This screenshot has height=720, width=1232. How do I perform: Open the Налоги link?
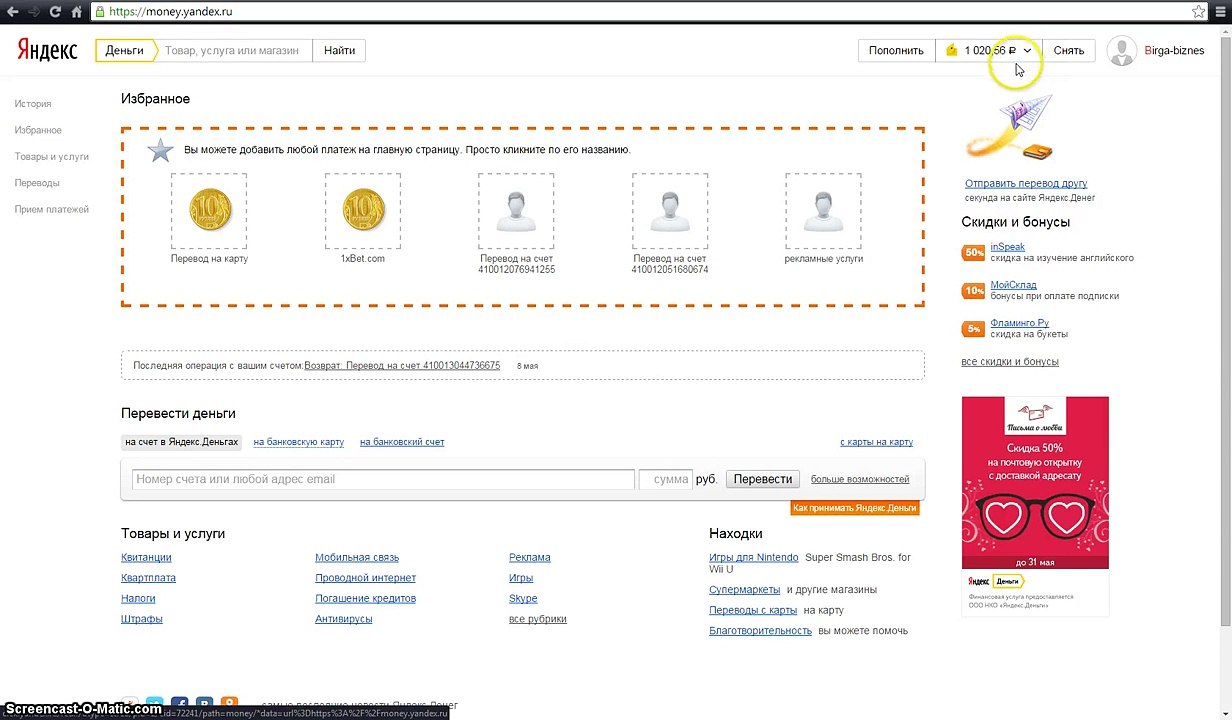click(138, 599)
